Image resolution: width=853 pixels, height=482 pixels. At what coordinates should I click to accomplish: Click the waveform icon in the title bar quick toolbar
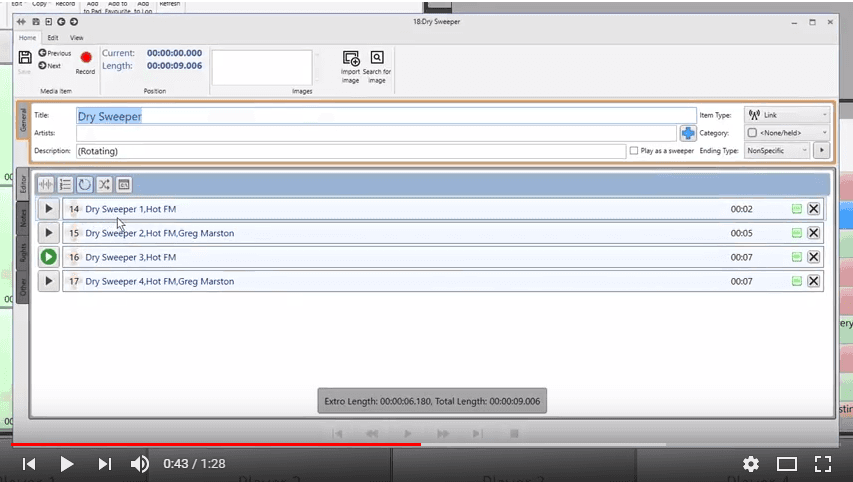pos(21,22)
